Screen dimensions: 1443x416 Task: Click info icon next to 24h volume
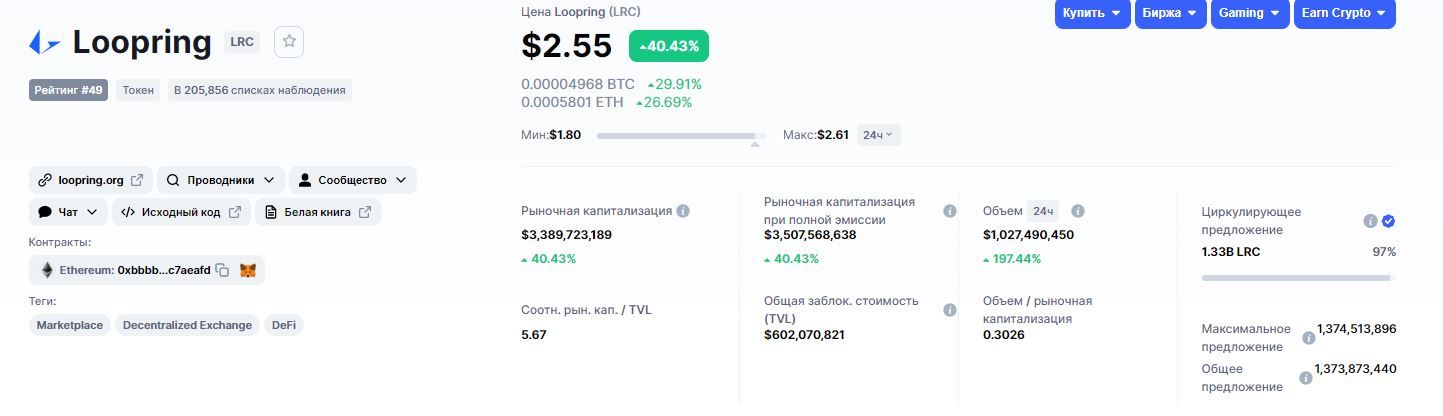(1078, 211)
